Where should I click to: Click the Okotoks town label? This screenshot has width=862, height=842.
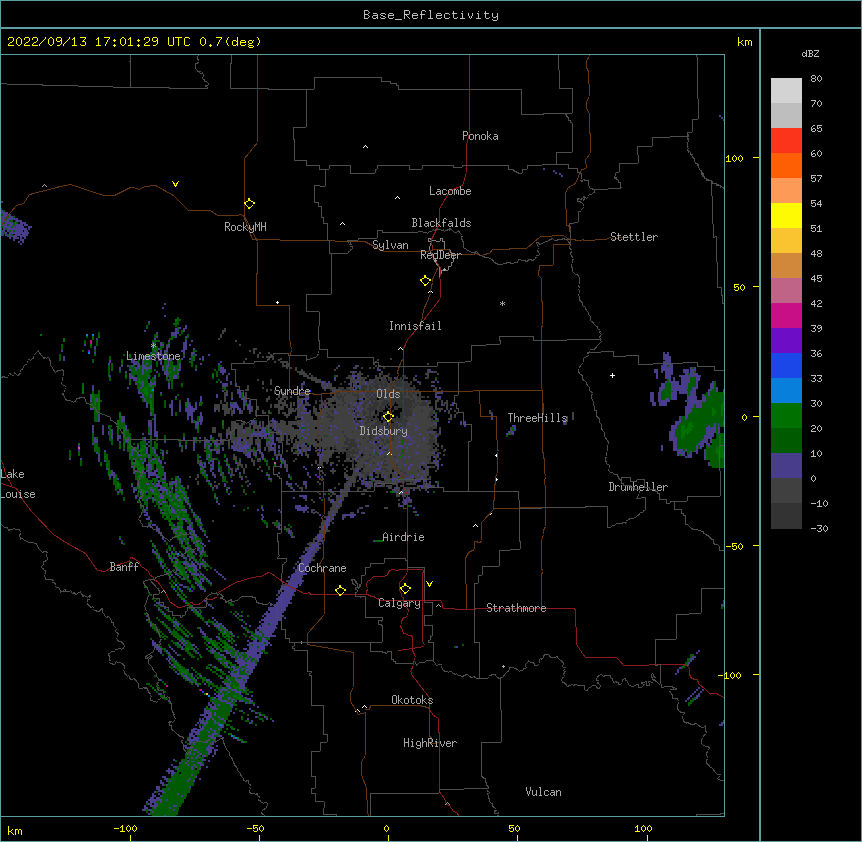click(412, 700)
